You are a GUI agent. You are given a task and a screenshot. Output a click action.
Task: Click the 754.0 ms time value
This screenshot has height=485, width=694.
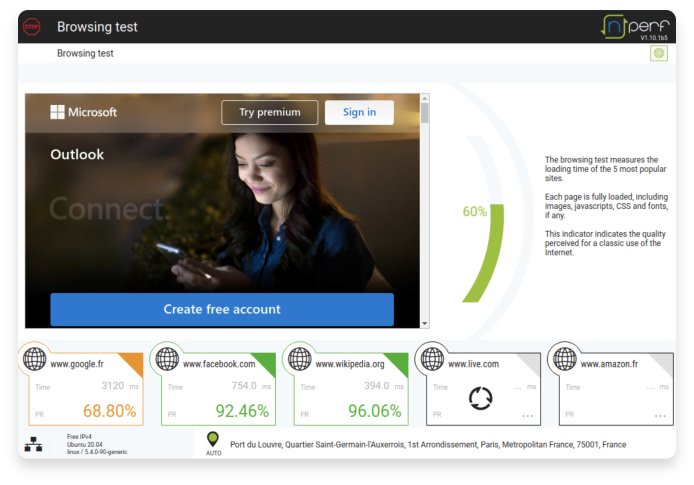(251, 386)
